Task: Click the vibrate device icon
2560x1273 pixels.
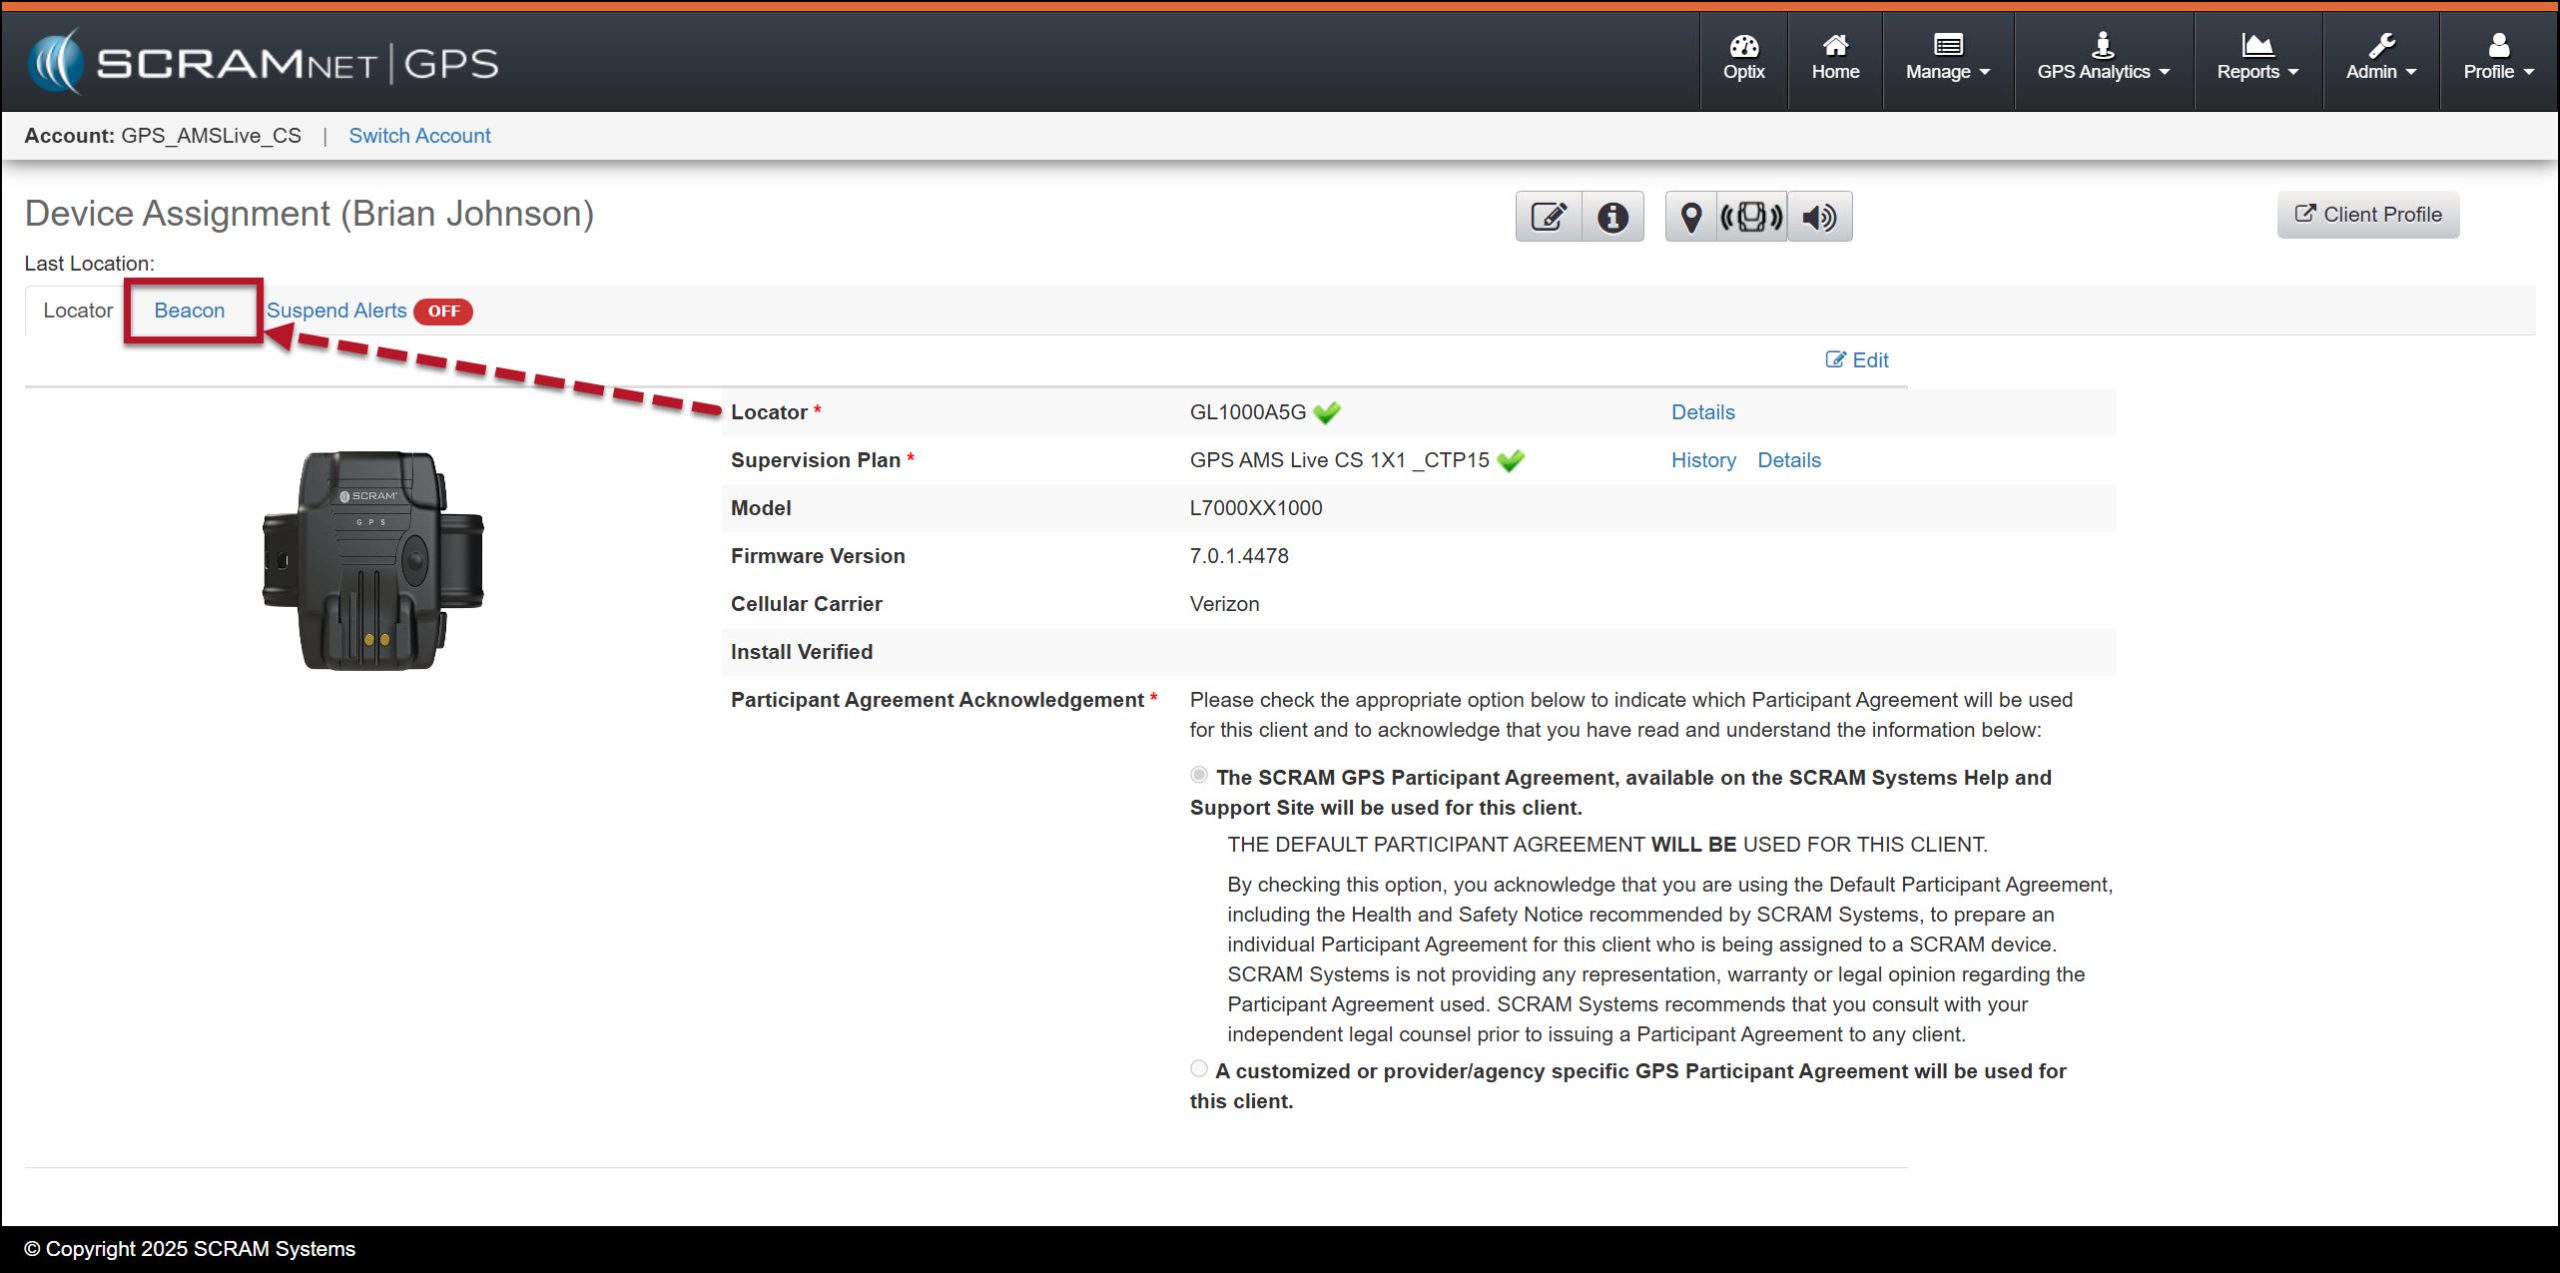Action: coord(1751,216)
